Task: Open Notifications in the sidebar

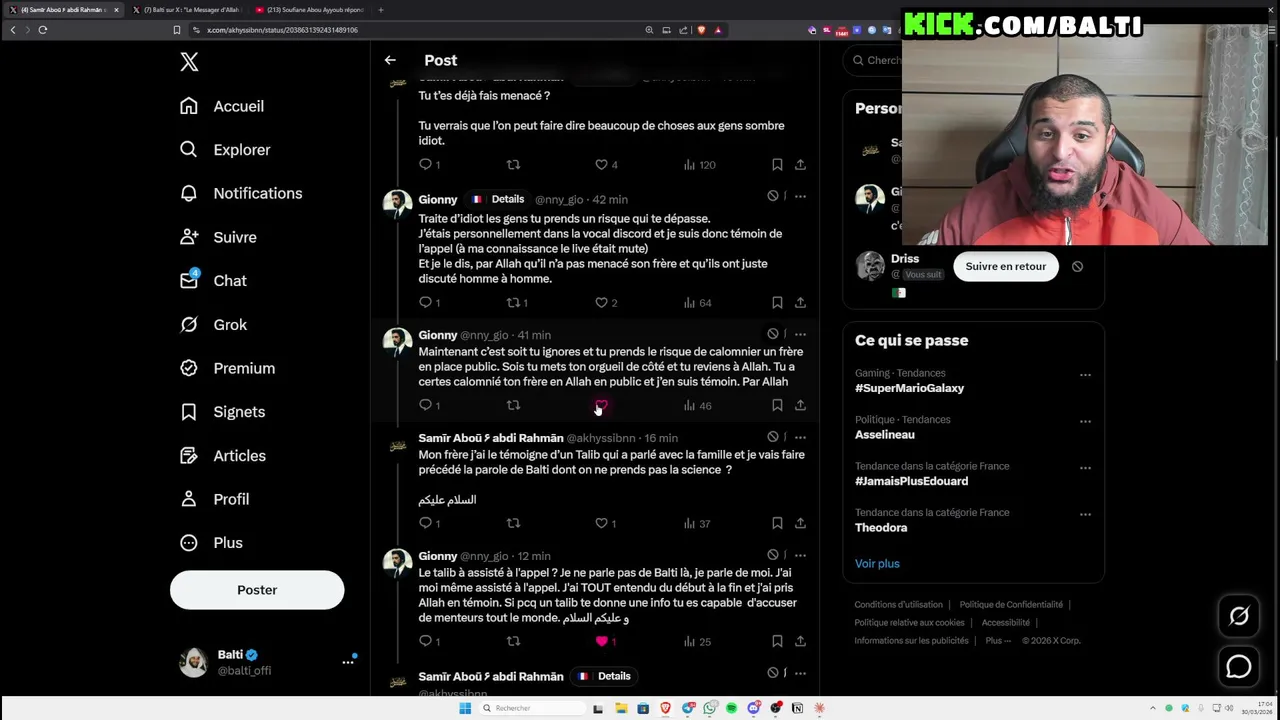Action: [241, 193]
